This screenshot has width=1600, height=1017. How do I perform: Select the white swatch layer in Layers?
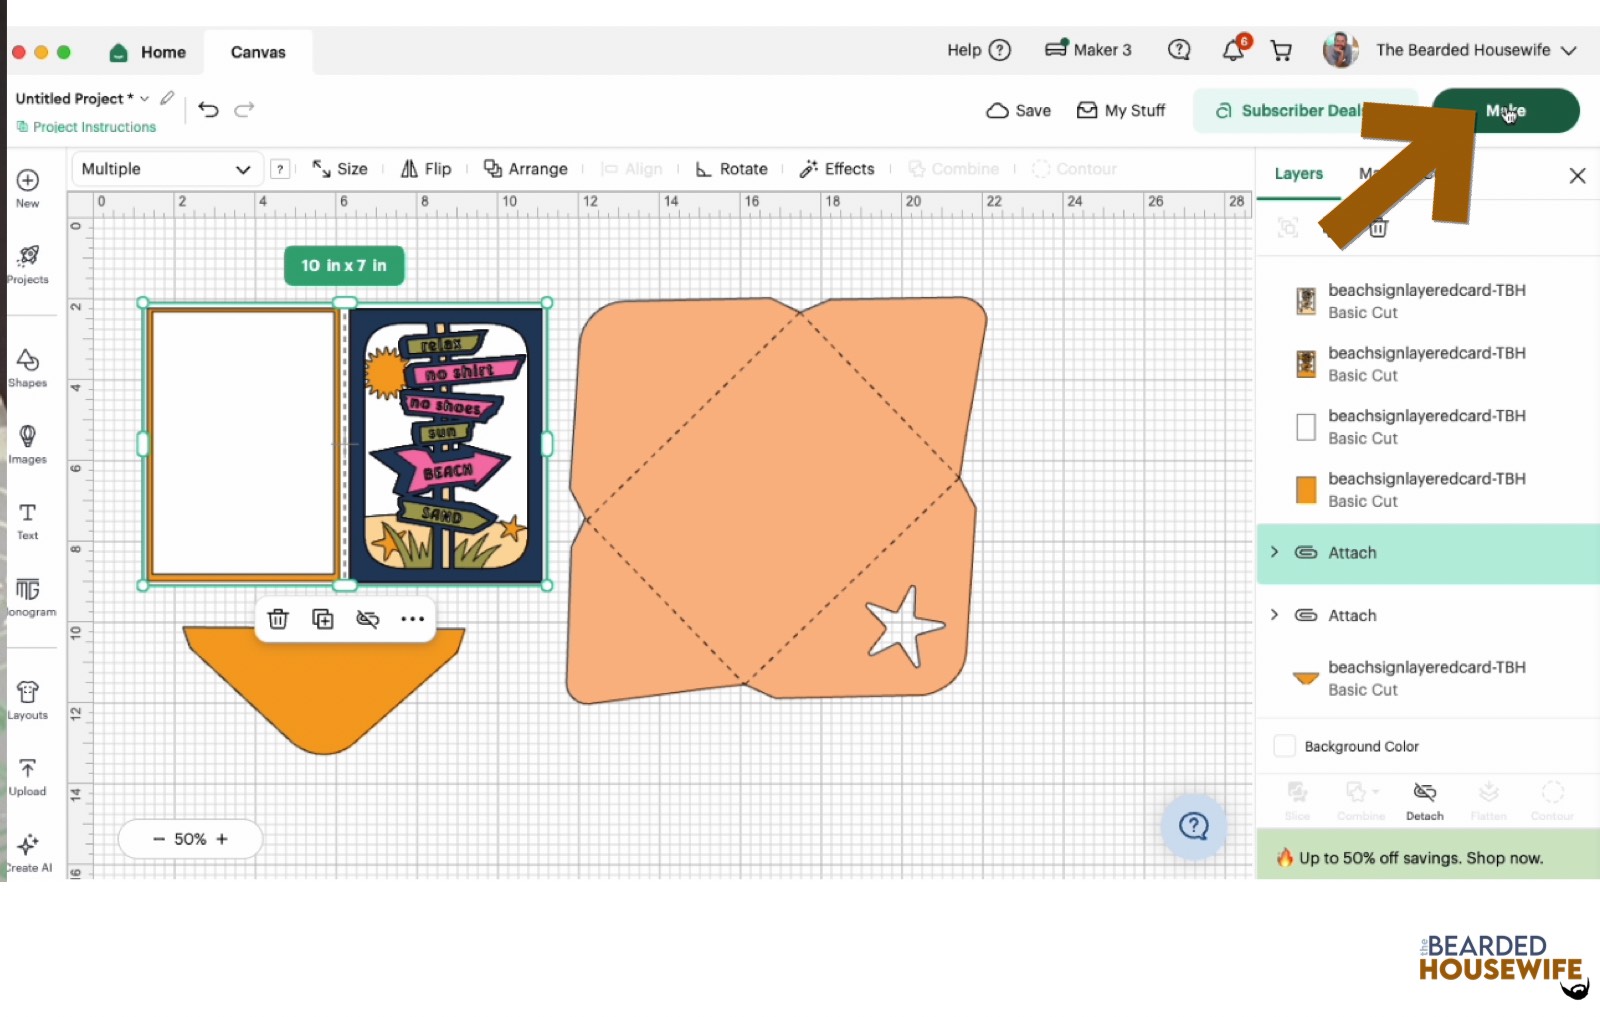point(1306,427)
